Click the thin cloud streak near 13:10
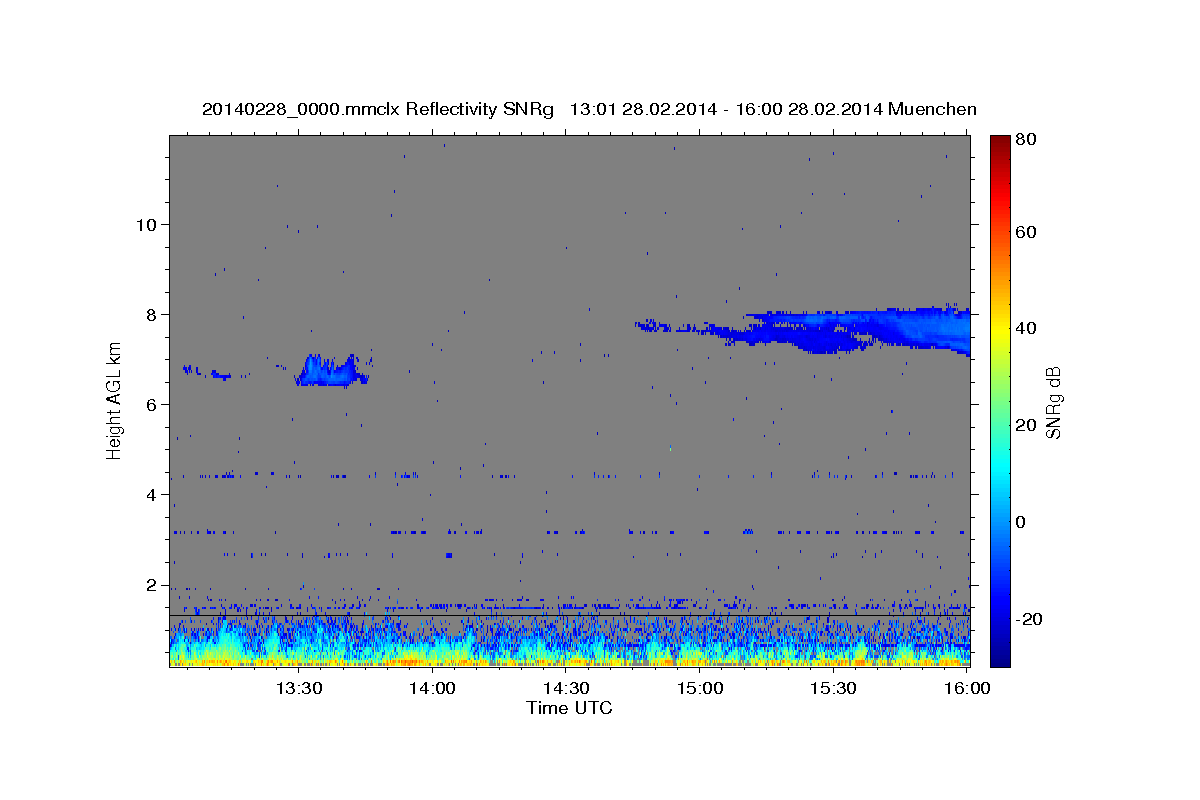The width and height of the screenshot is (1200, 800). (x=208, y=372)
